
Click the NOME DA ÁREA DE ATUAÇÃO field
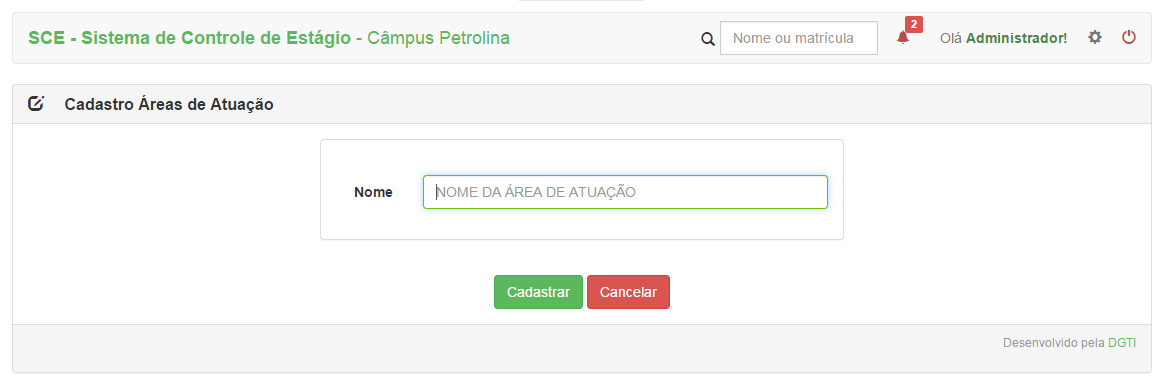(x=625, y=192)
